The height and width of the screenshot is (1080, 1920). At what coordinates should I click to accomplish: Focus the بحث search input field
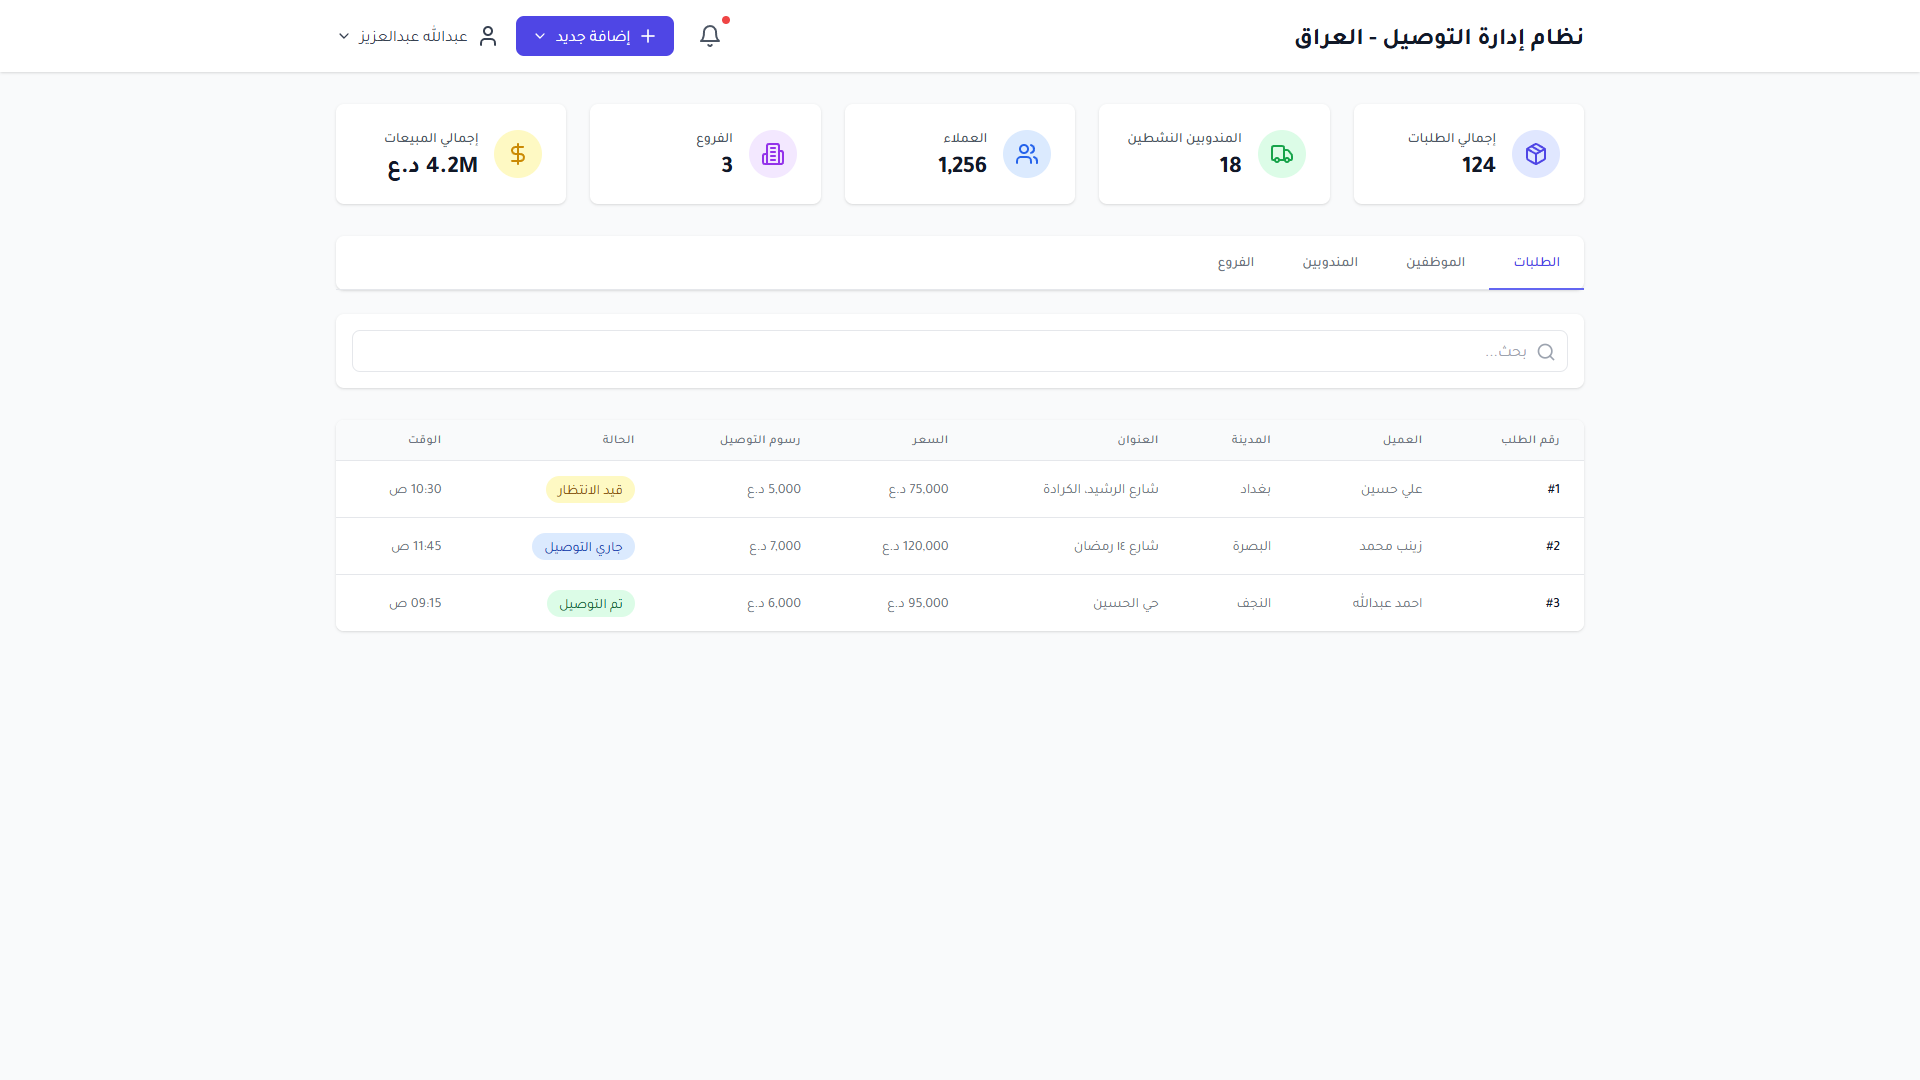[x=960, y=351]
